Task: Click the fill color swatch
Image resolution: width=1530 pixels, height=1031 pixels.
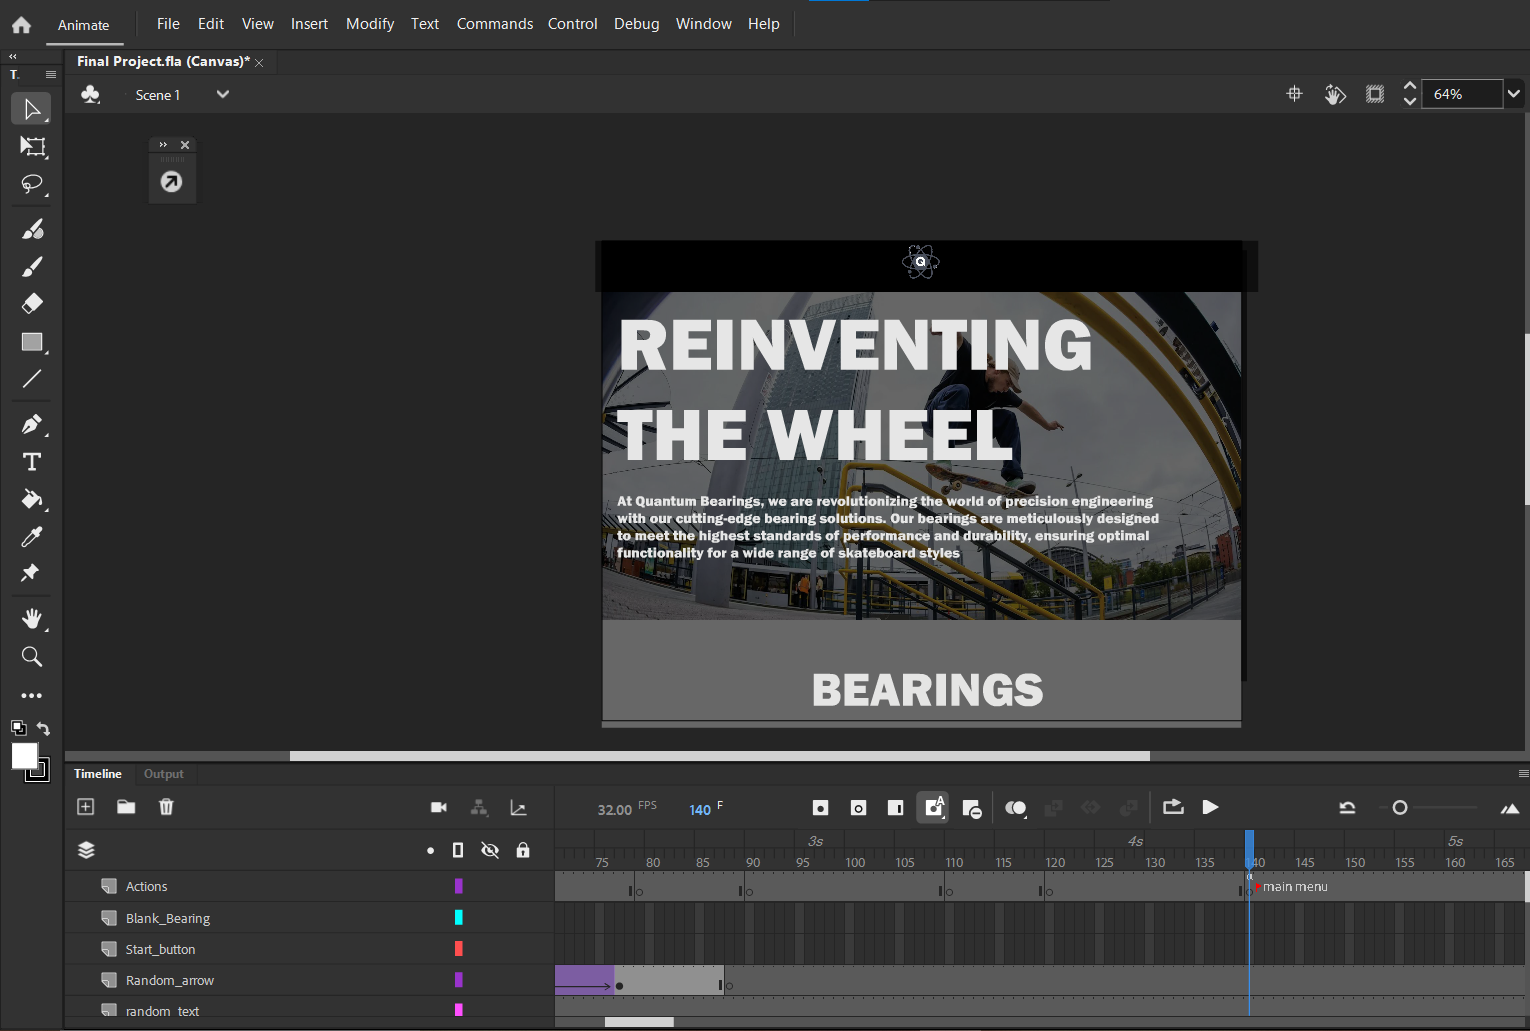Action: [25, 756]
